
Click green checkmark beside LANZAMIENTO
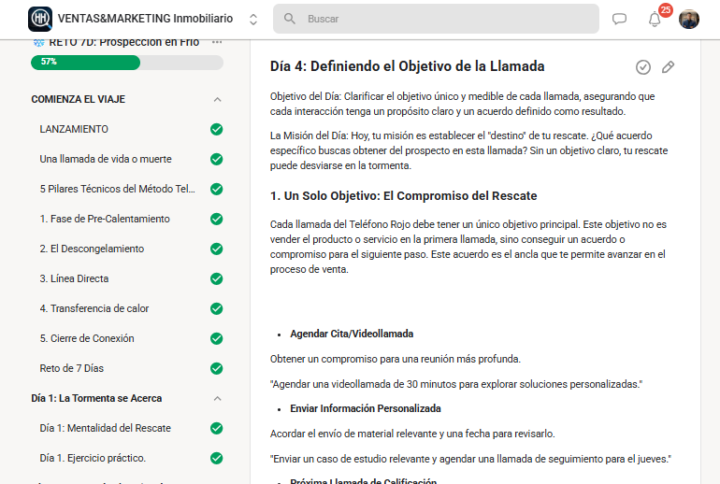pos(217,129)
